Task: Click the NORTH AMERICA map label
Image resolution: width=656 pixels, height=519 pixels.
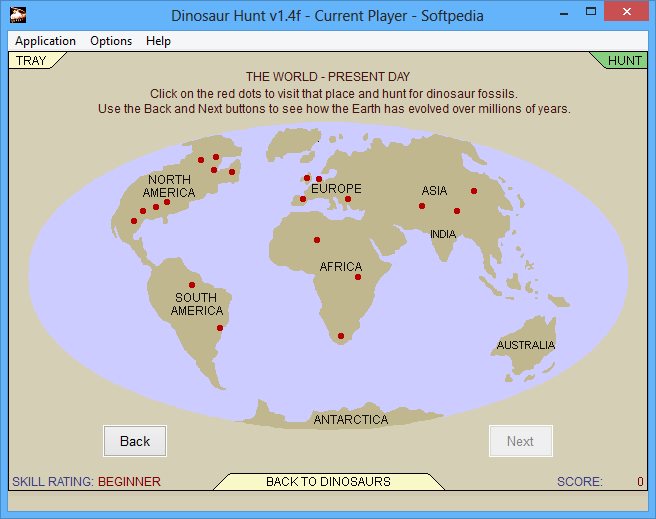Action: coord(169,186)
